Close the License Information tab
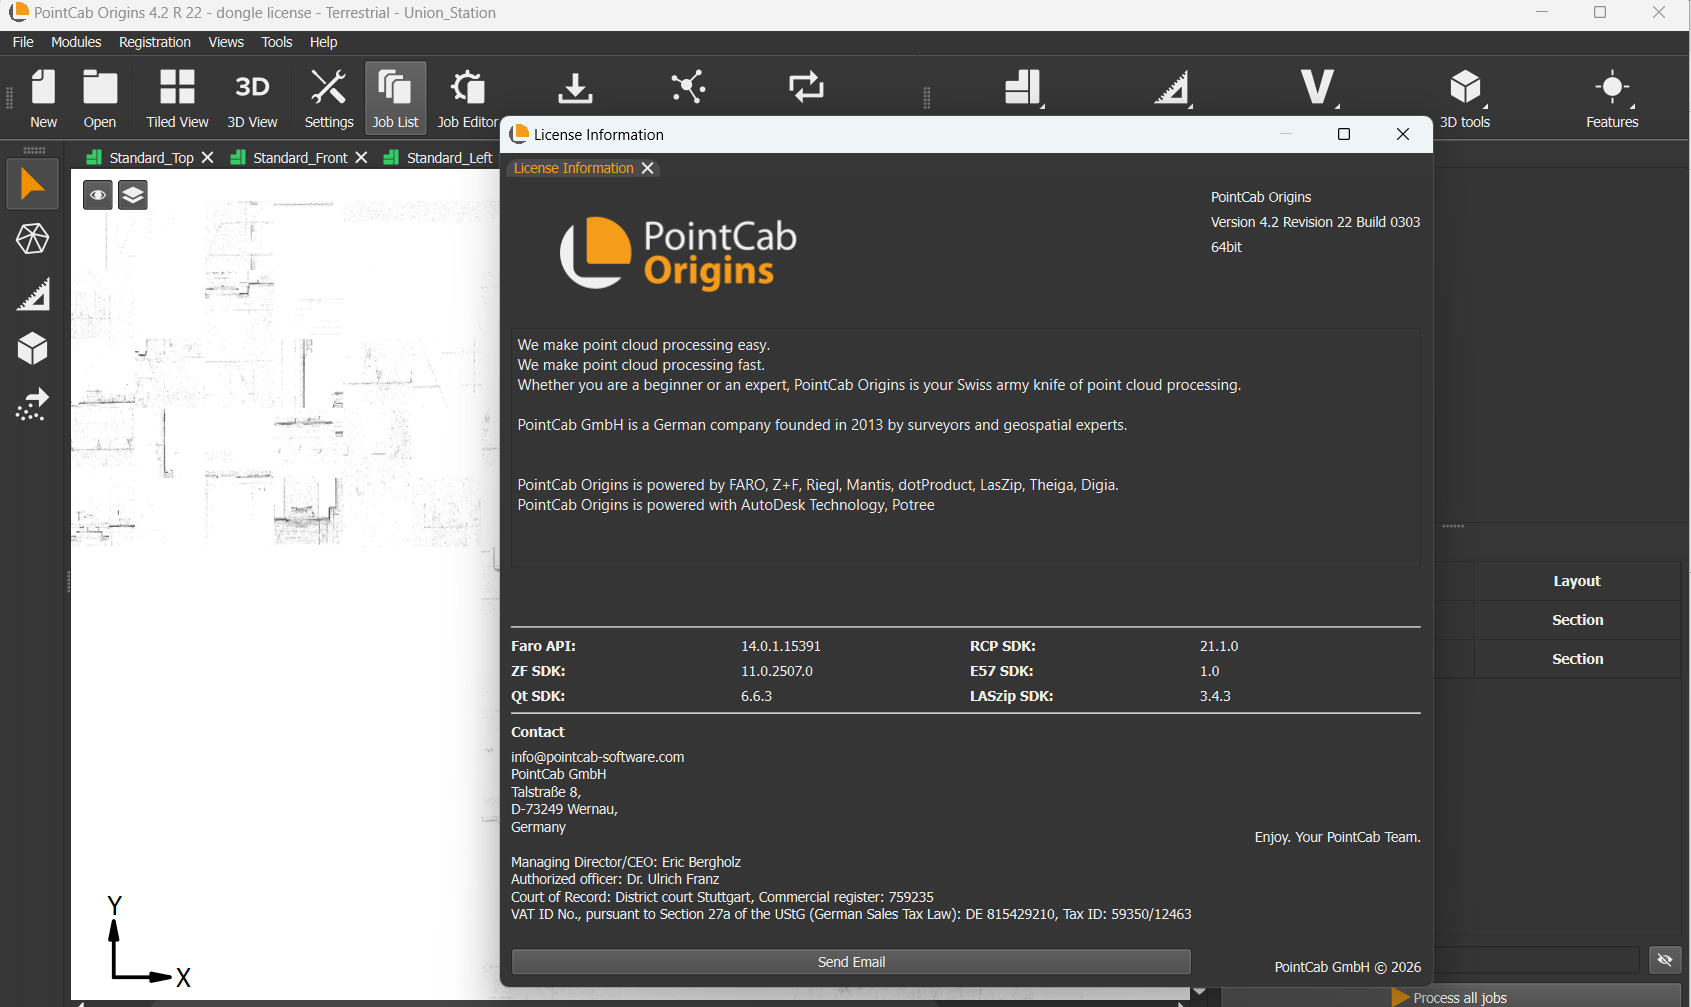Screen dimensions: 1691x1007 click(647, 168)
